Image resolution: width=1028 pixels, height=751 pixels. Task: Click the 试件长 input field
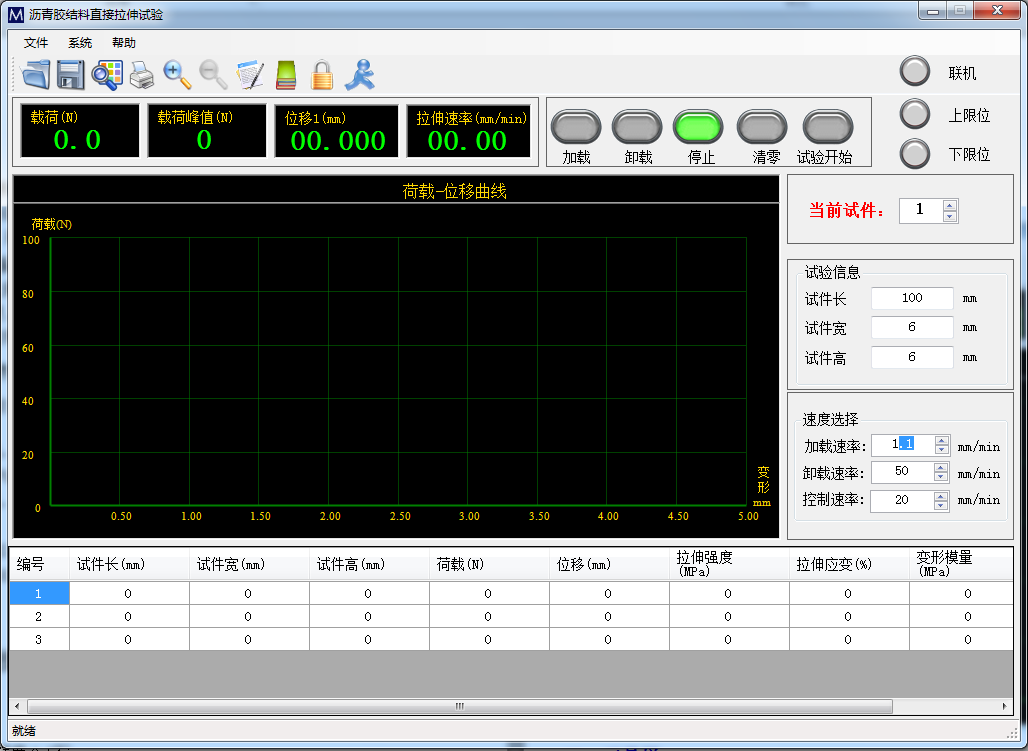tap(912, 298)
